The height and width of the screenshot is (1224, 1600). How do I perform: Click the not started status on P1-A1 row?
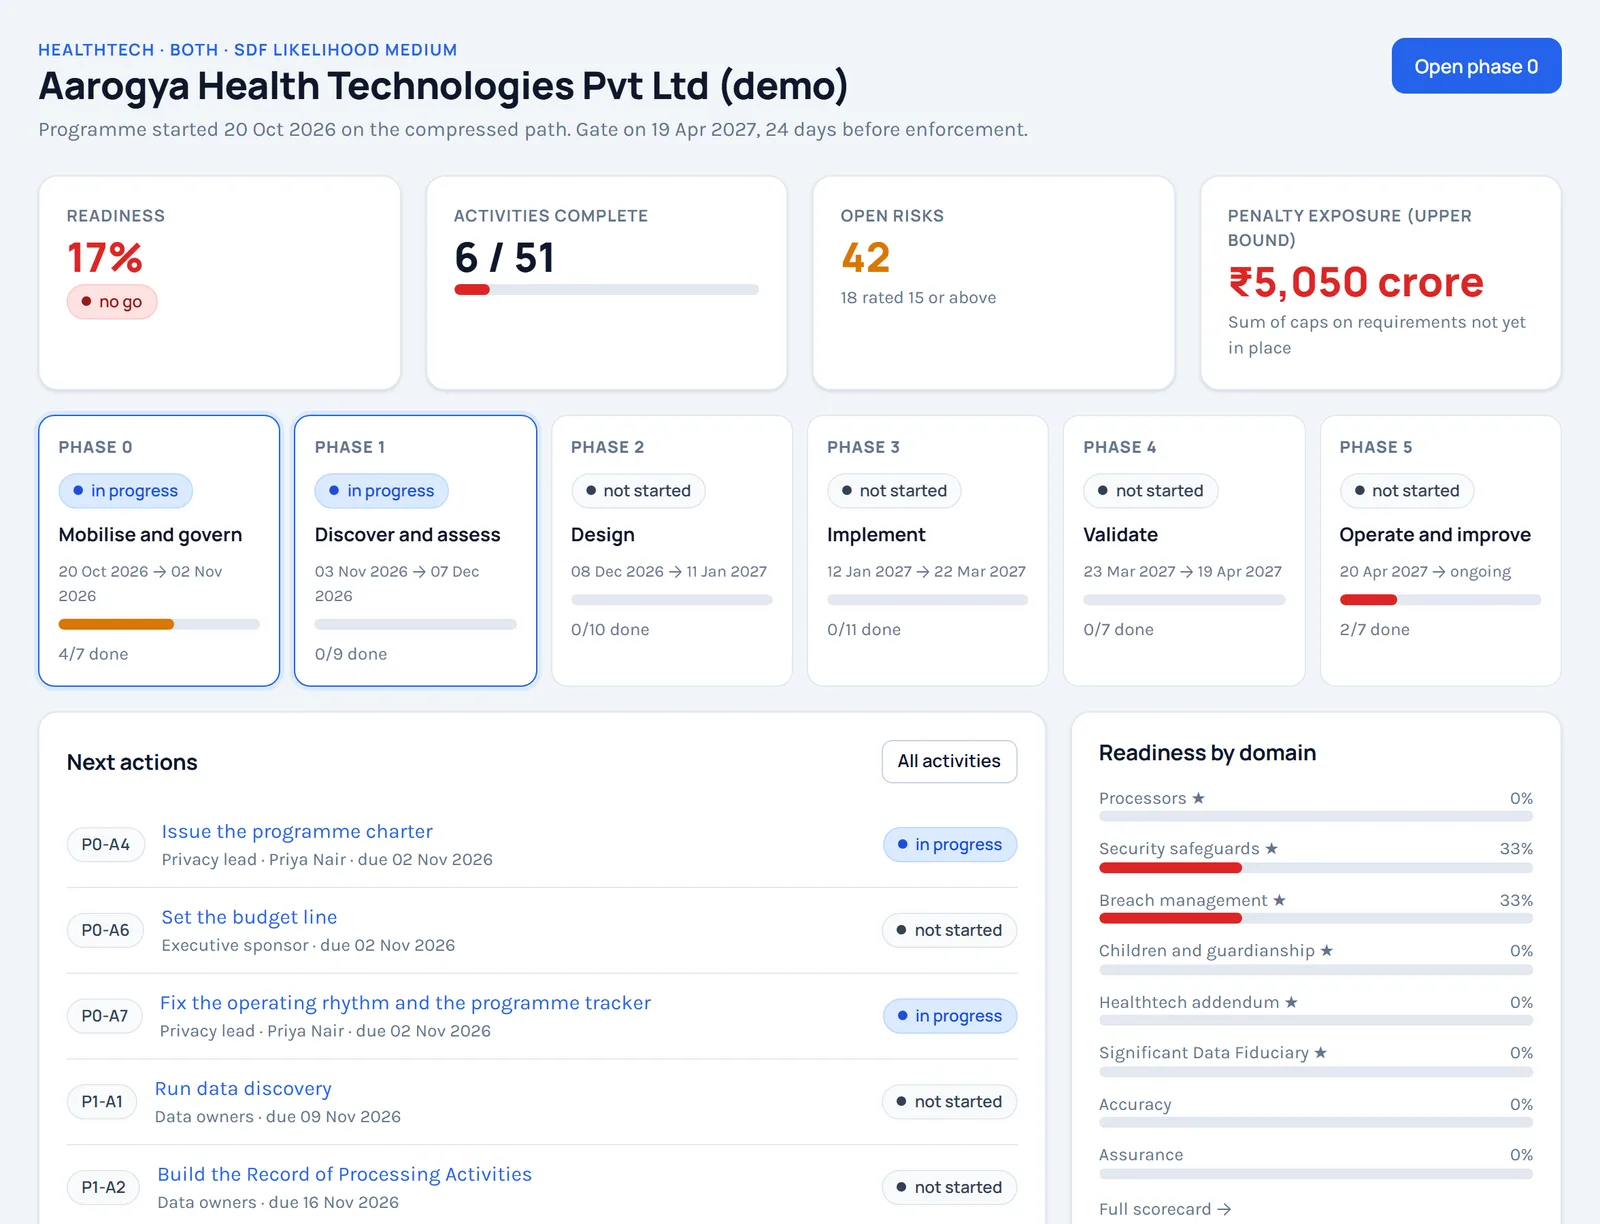click(949, 1101)
